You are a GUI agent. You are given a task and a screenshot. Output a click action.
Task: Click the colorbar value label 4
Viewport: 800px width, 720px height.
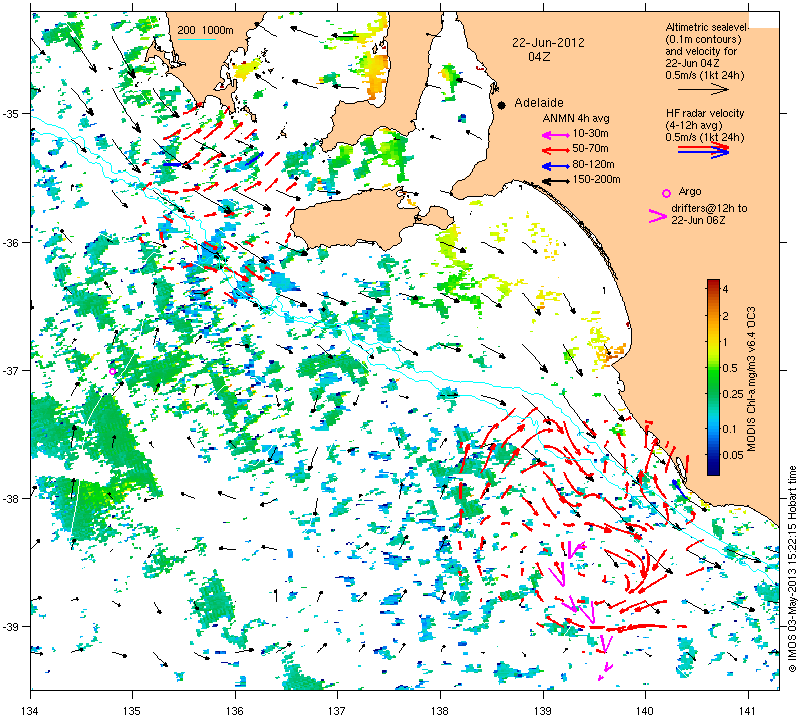pos(726,289)
